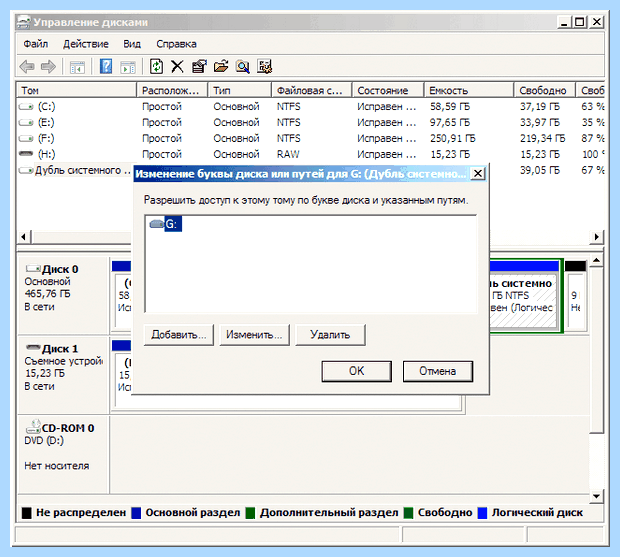Click the Forward arrow toolbar icon
Image resolution: width=620 pixels, height=557 pixels.
point(48,66)
